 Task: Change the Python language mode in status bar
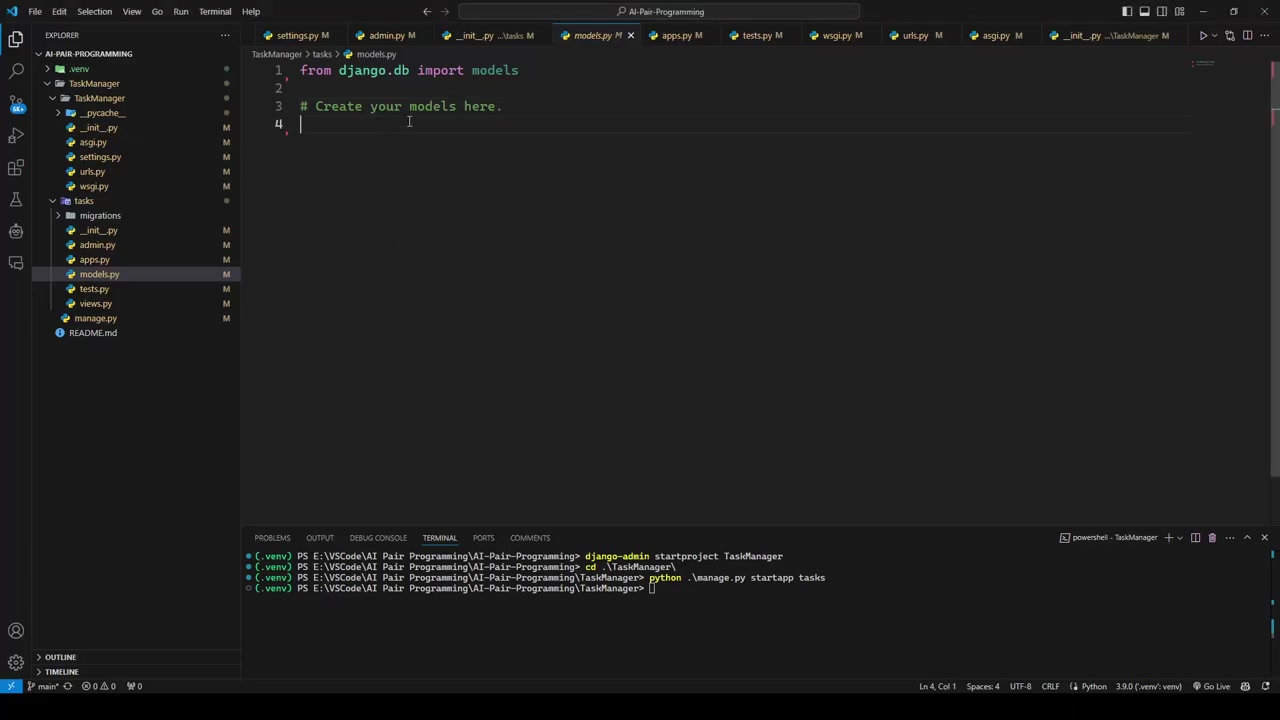(1094, 687)
